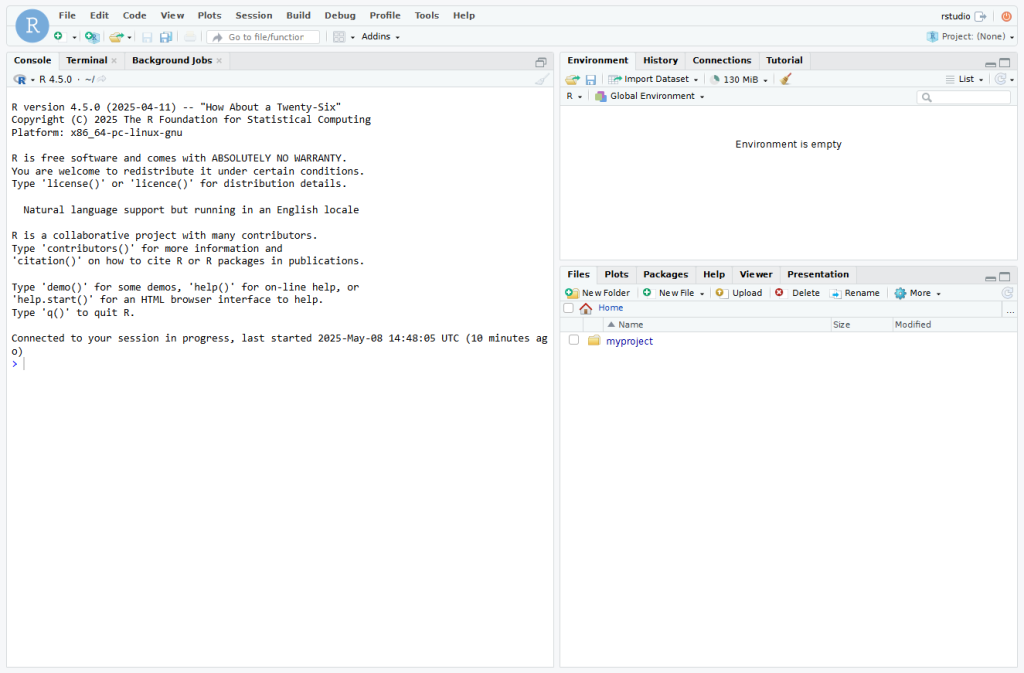Image resolution: width=1024 pixels, height=673 pixels.
Task: Switch to the History tab
Action: [660, 60]
